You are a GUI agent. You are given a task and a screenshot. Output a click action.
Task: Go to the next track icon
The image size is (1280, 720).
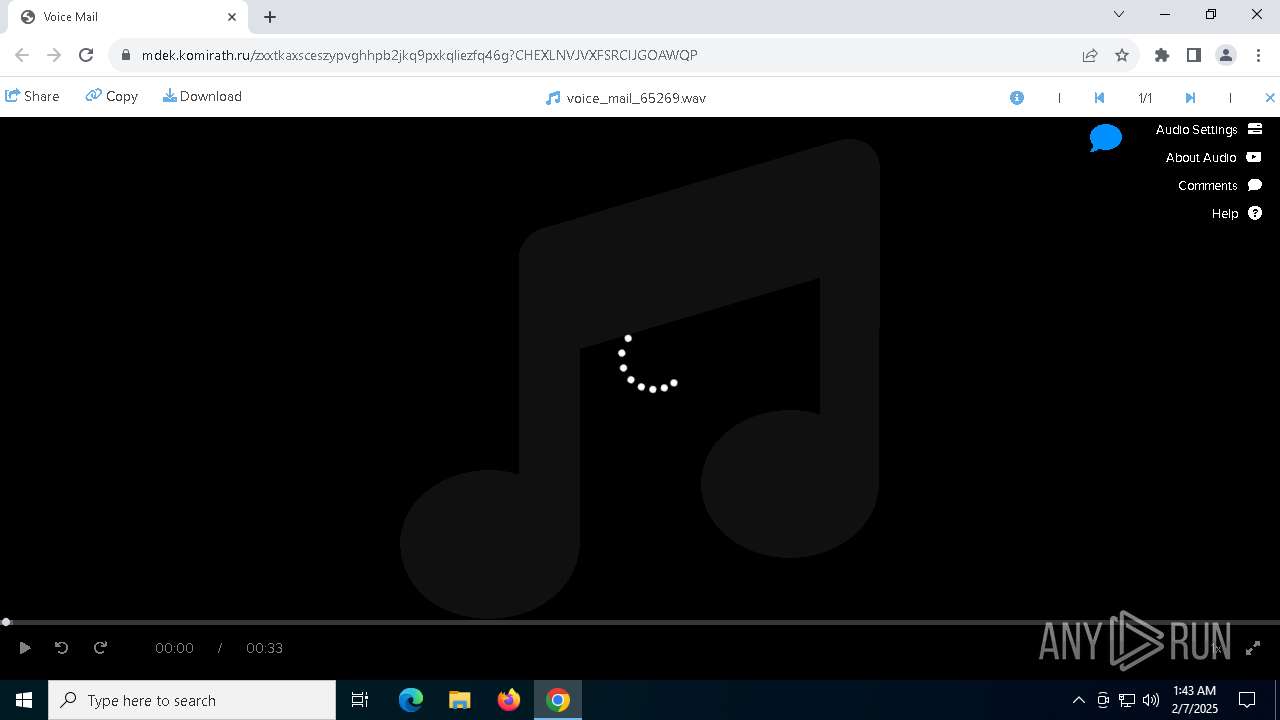click(x=1190, y=98)
